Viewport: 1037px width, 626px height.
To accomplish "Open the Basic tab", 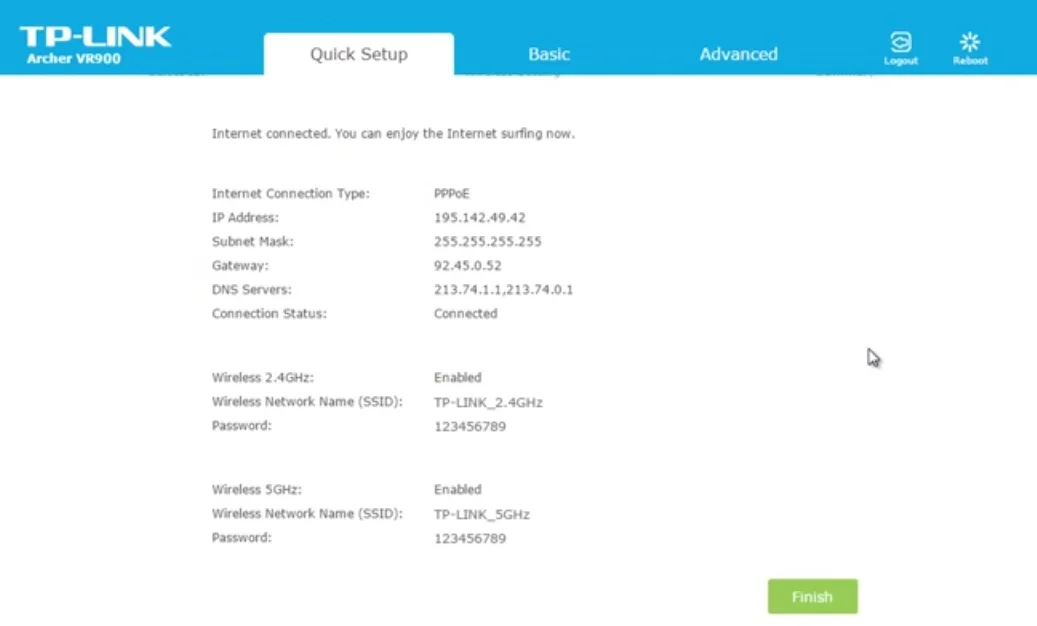I will pyautogui.click(x=549, y=54).
